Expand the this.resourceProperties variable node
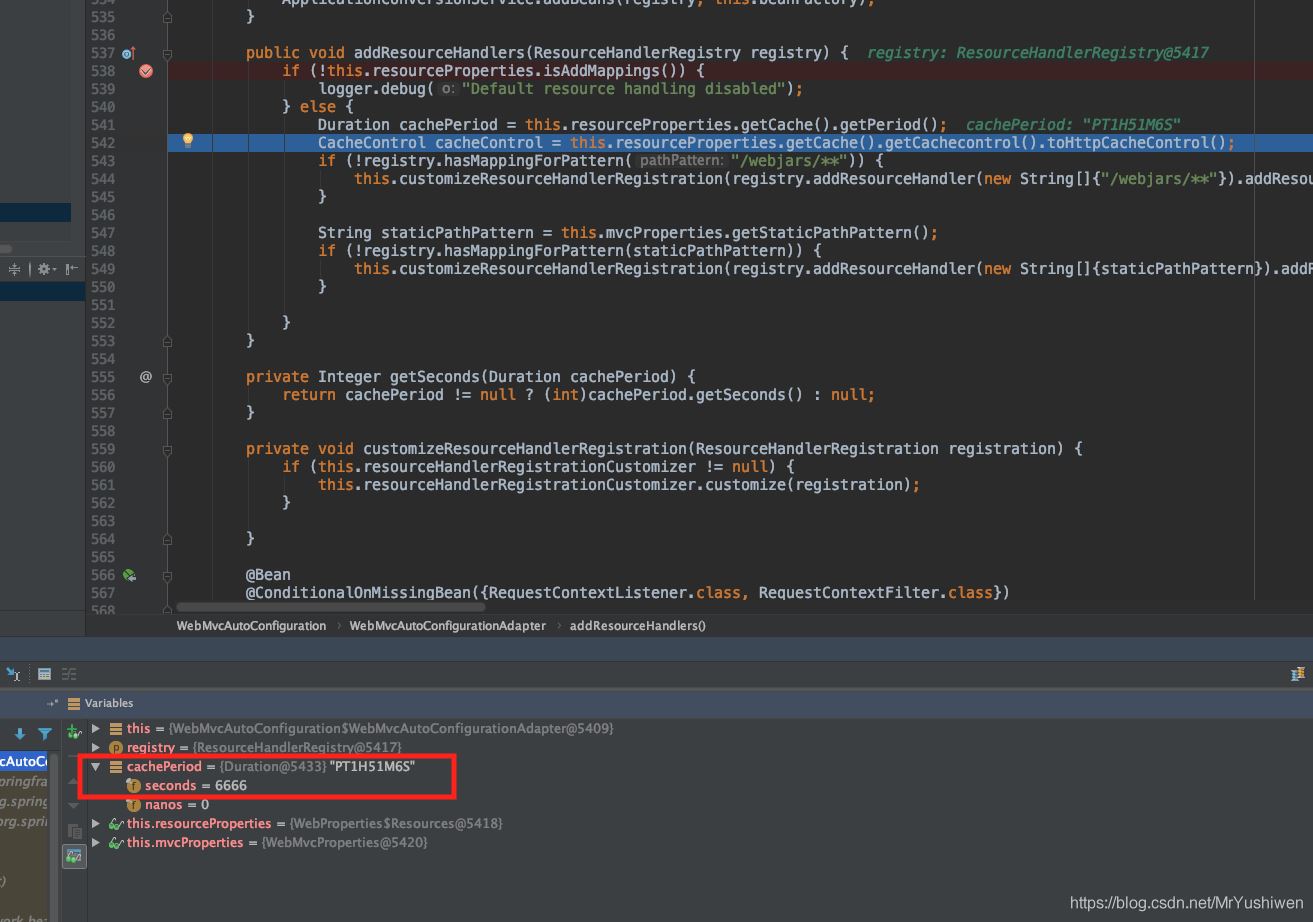 coord(96,823)
